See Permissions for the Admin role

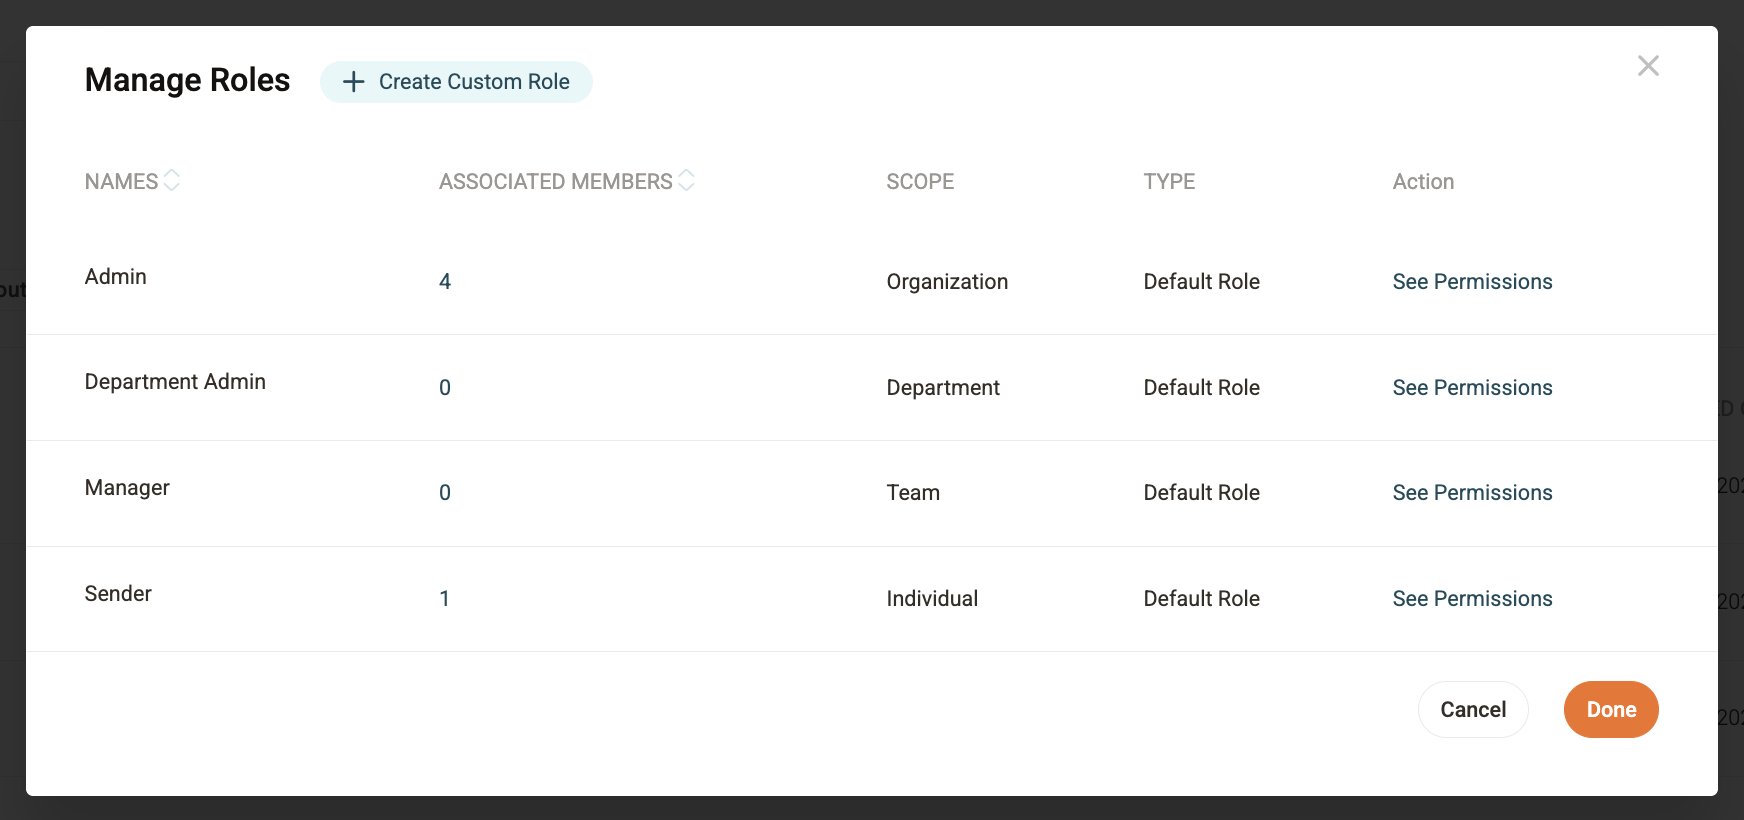click(x=1472, y=282)
